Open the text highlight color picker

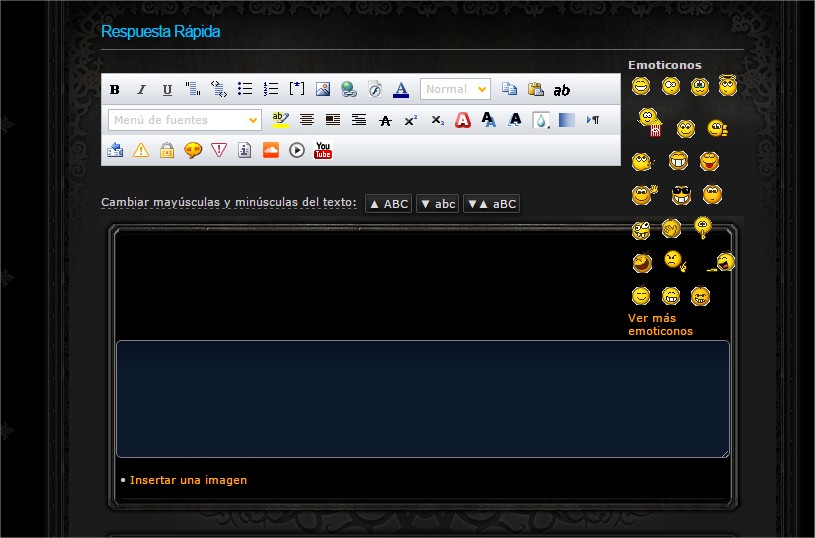[281, 121]
